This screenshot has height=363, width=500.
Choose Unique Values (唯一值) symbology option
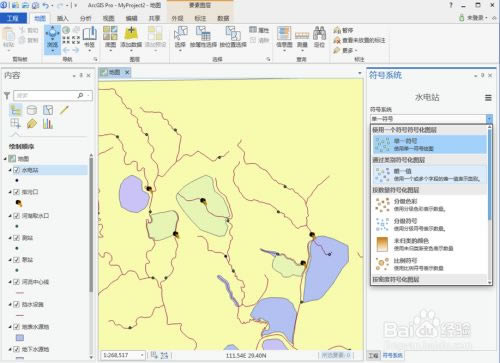pos(430,175)
